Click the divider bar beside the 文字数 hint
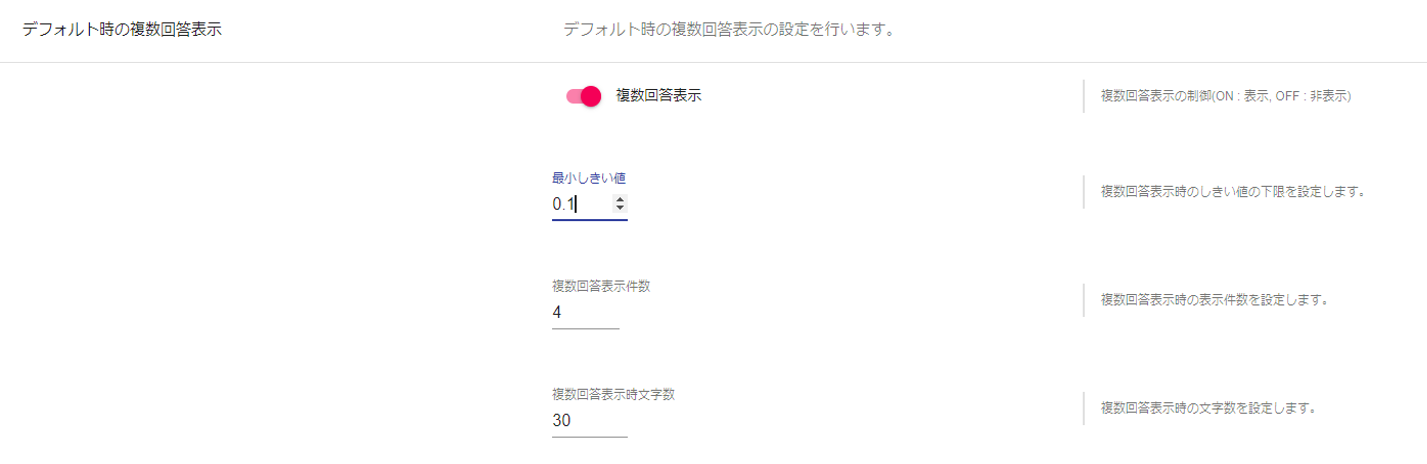The image size is (1427, 464). coord(1083,408)
